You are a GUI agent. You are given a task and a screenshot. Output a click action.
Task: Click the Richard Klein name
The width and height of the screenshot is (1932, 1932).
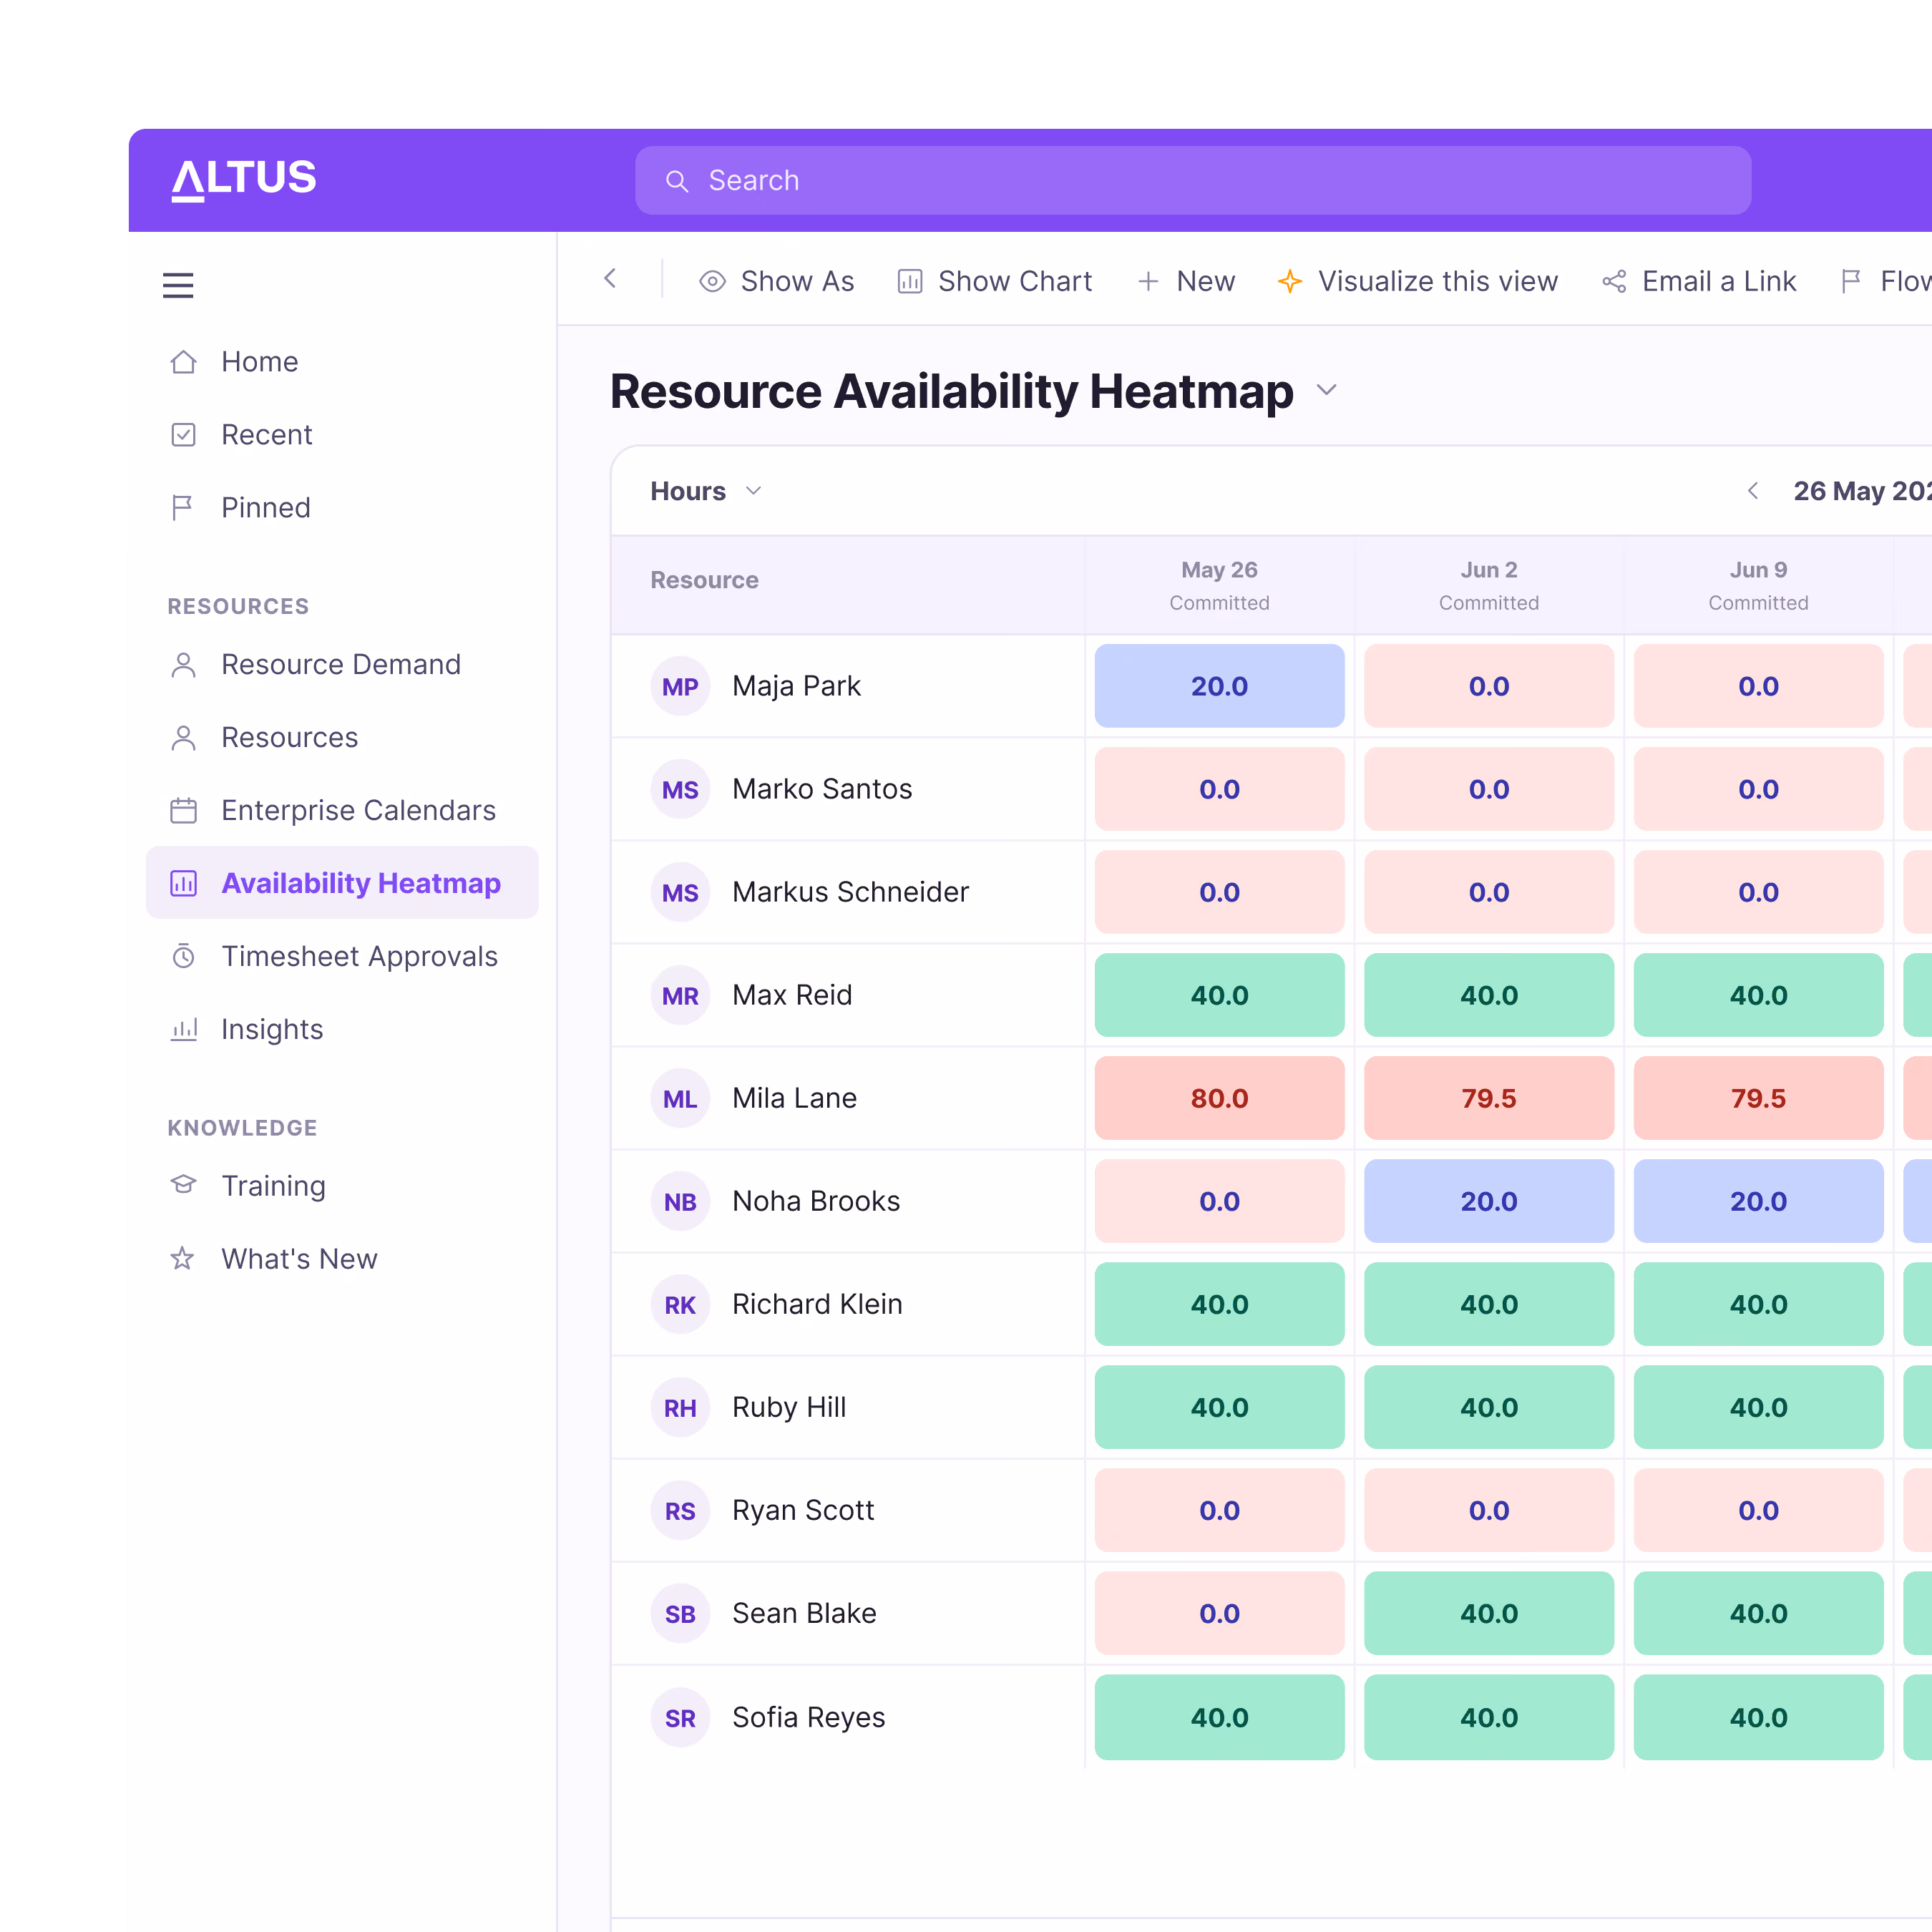tap(817, 1304)
